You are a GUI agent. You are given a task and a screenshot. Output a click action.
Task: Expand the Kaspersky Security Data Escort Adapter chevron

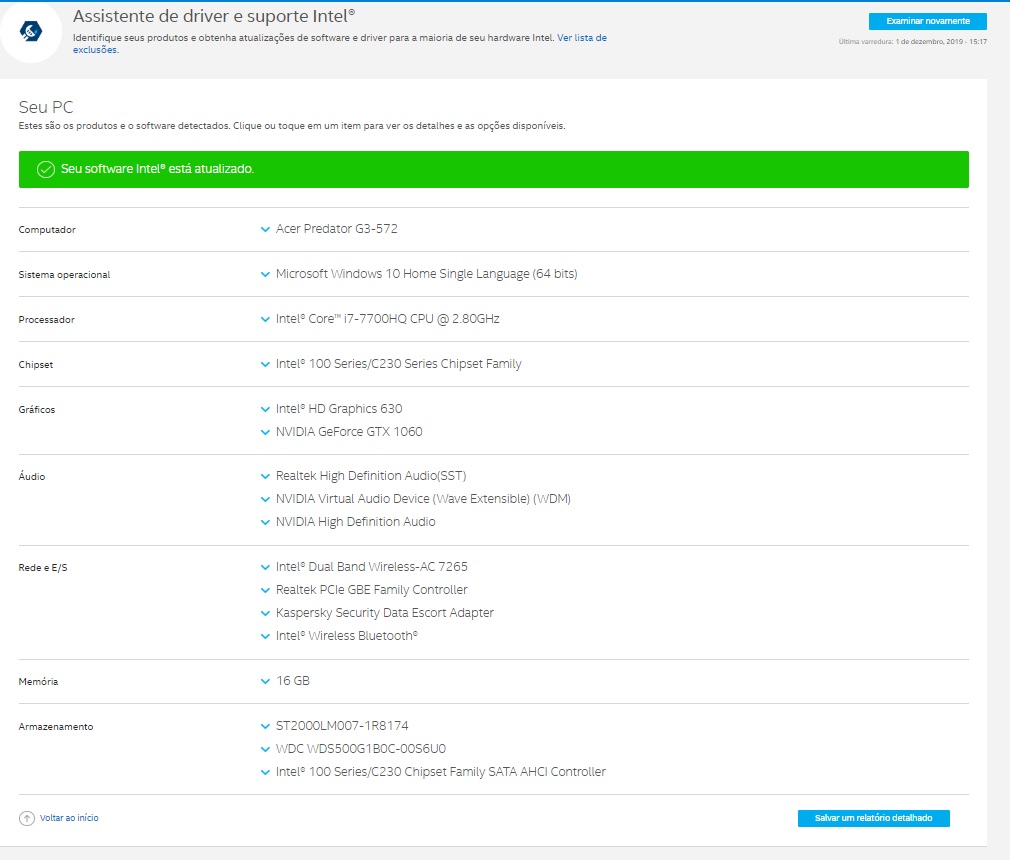coord(265,613)
